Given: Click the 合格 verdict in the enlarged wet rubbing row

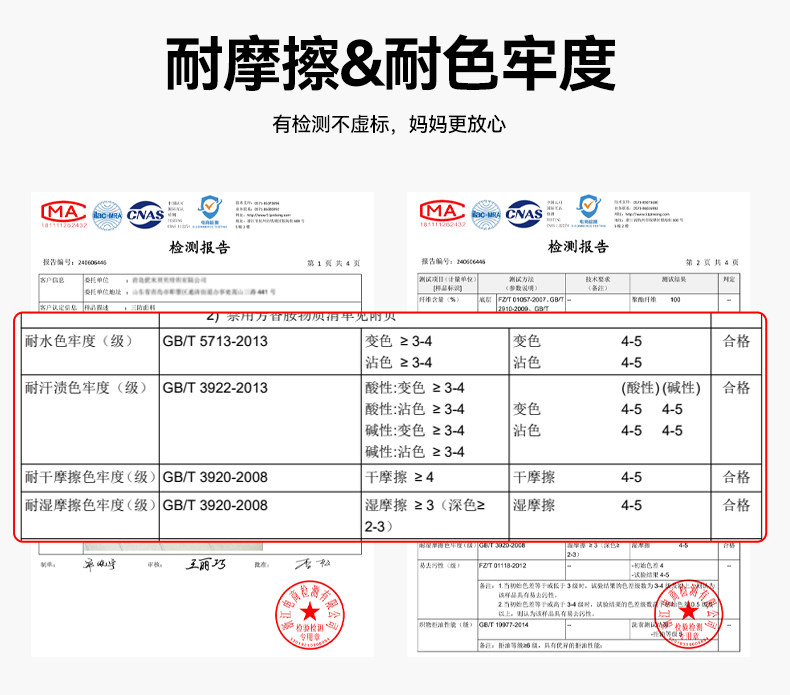Looking at the screenshot, I should pos(736,505).
